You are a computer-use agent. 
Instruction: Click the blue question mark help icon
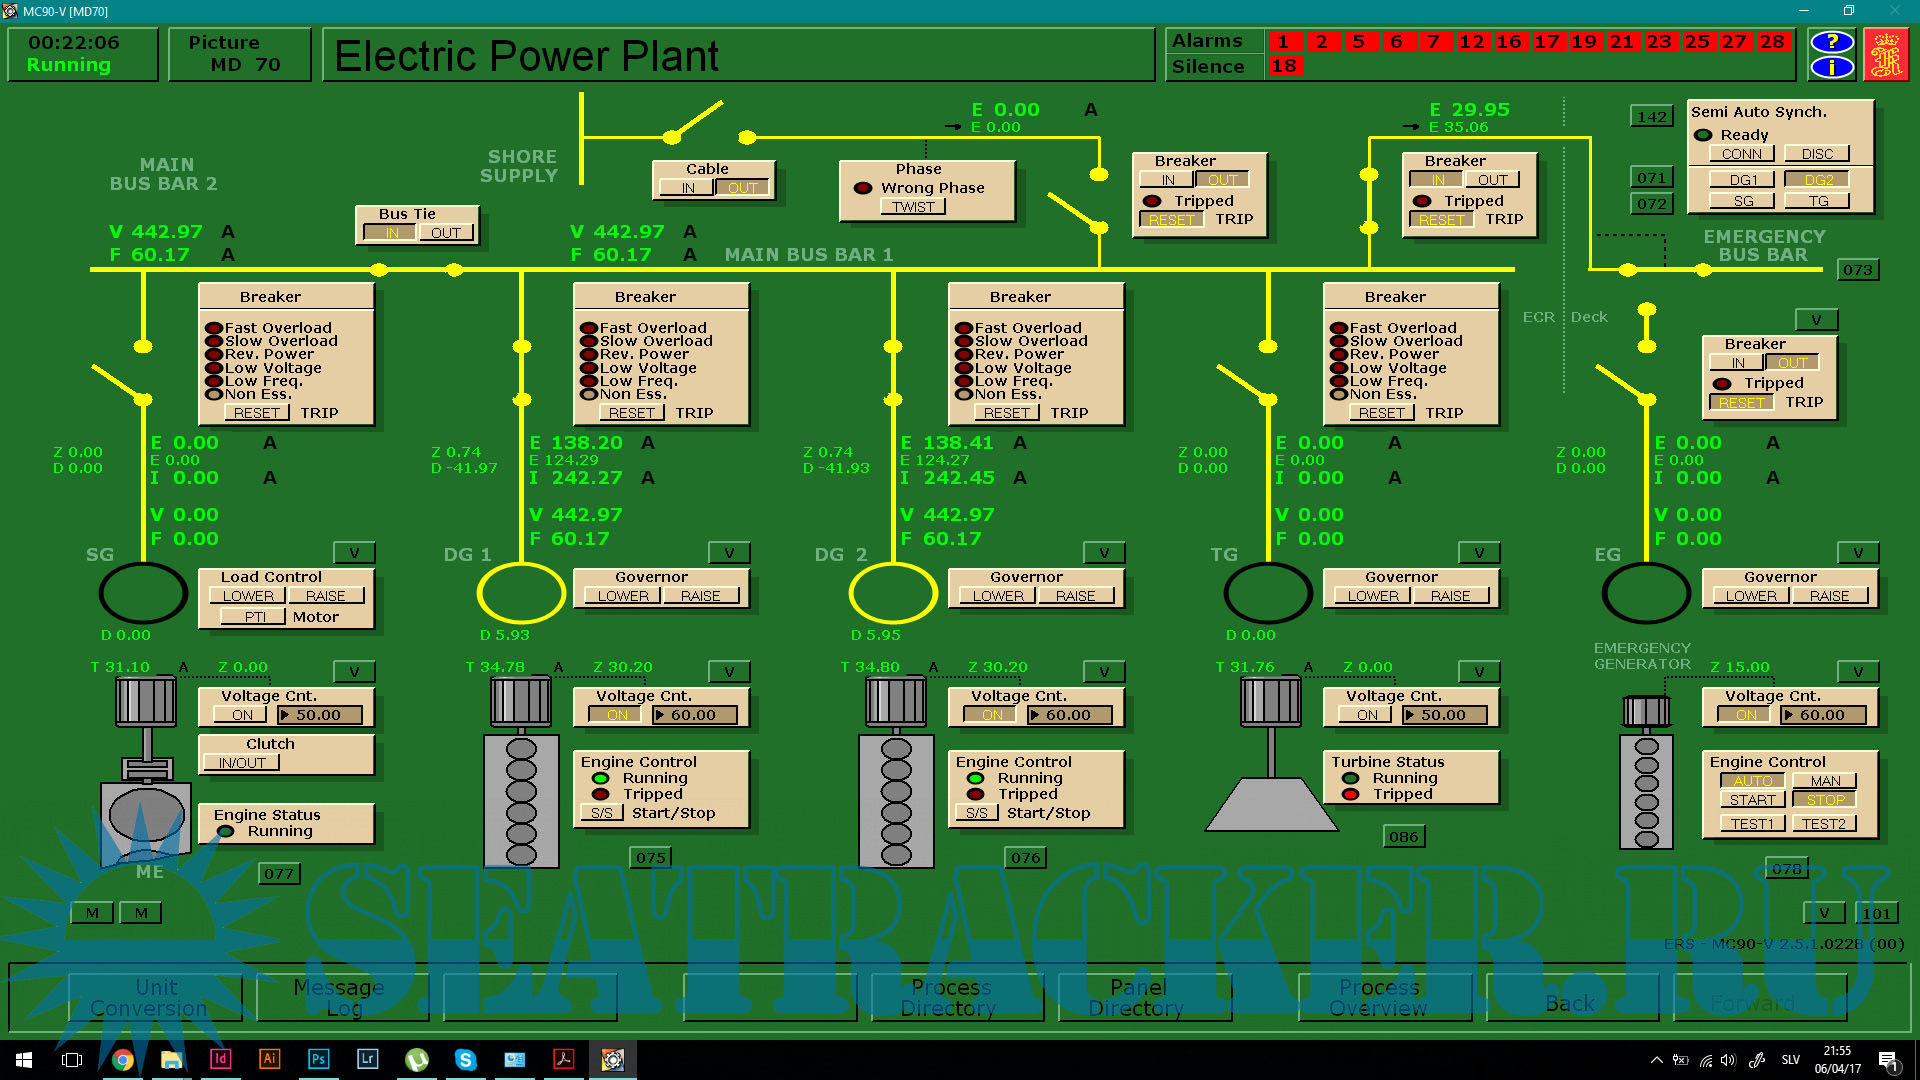point(1831,42)
